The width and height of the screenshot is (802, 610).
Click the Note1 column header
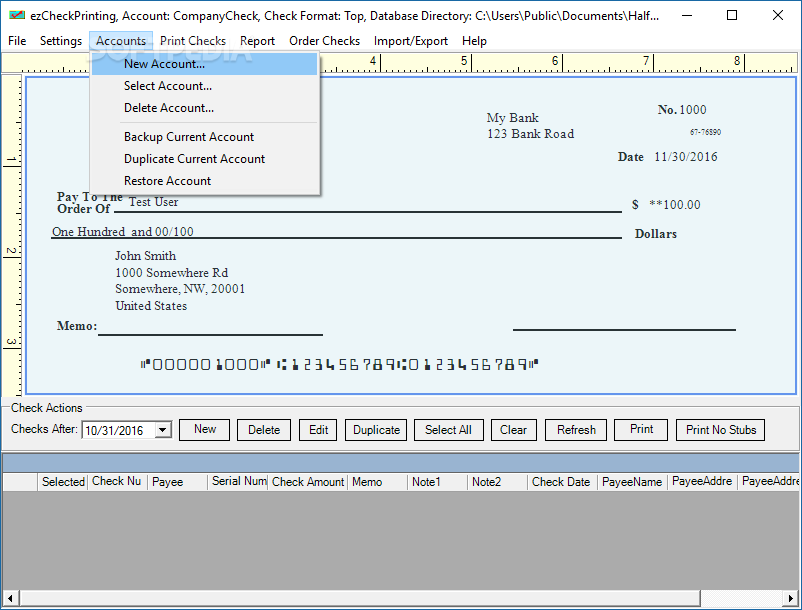(x=437, y=482)
